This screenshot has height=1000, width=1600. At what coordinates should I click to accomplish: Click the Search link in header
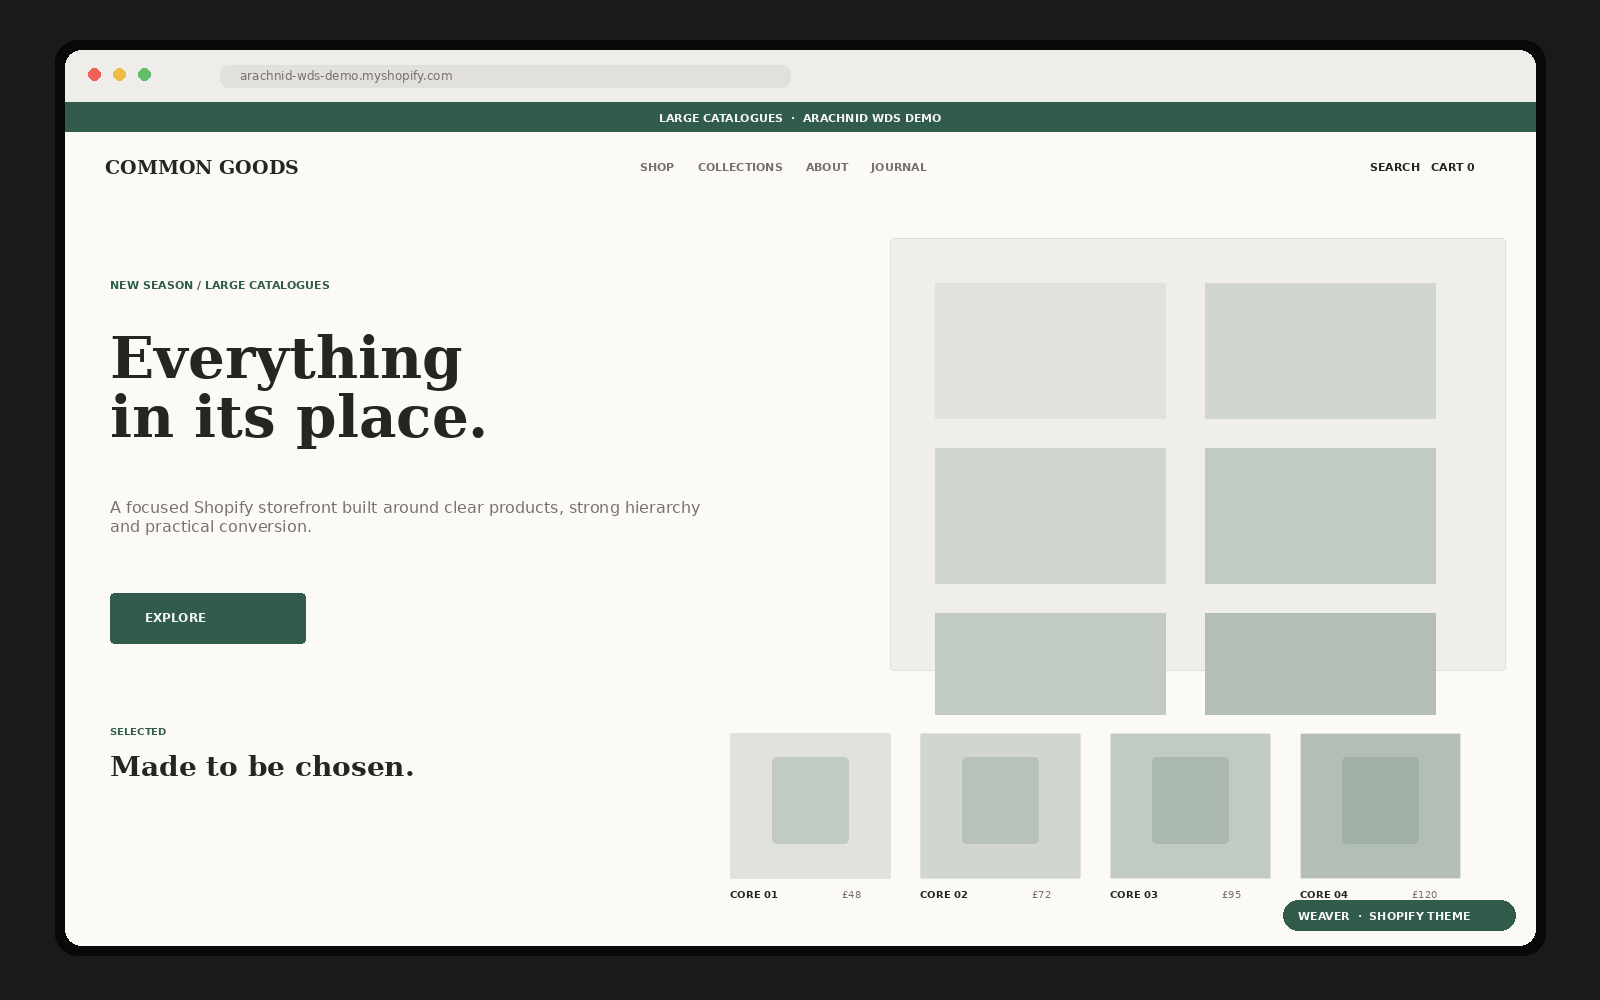click(x=1395, y=167)
